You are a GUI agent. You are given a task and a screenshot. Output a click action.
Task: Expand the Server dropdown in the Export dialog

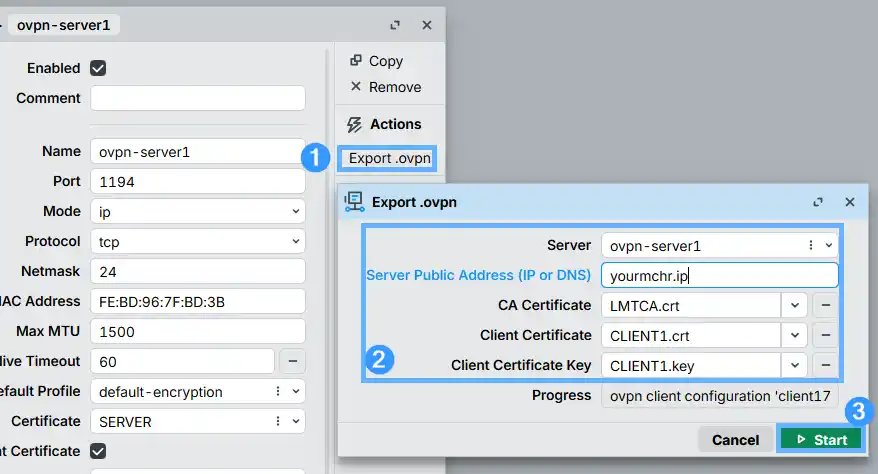pos(829,245)
